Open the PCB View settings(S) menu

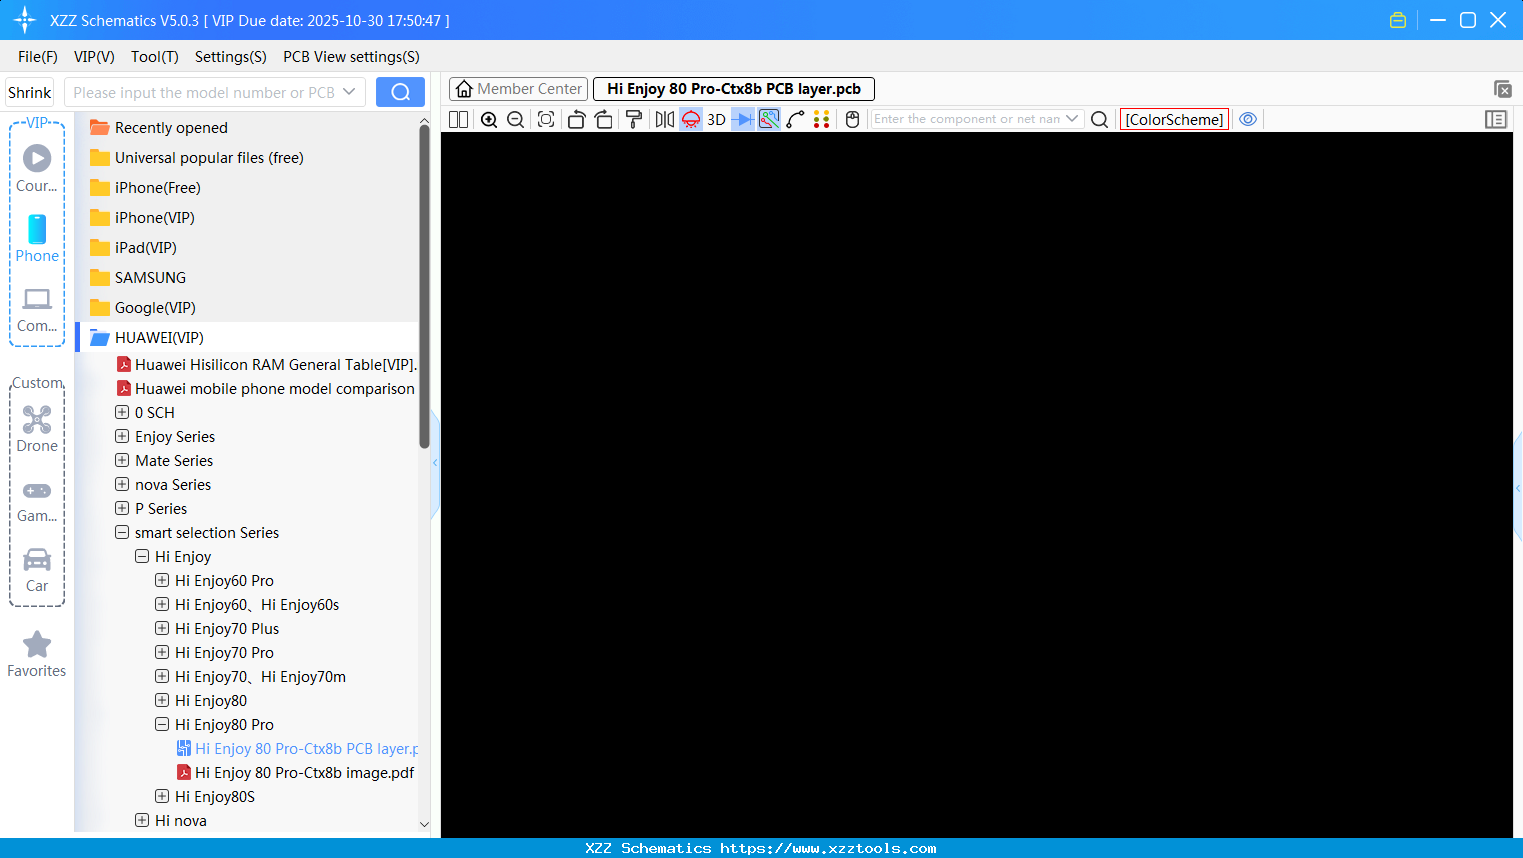351,57
